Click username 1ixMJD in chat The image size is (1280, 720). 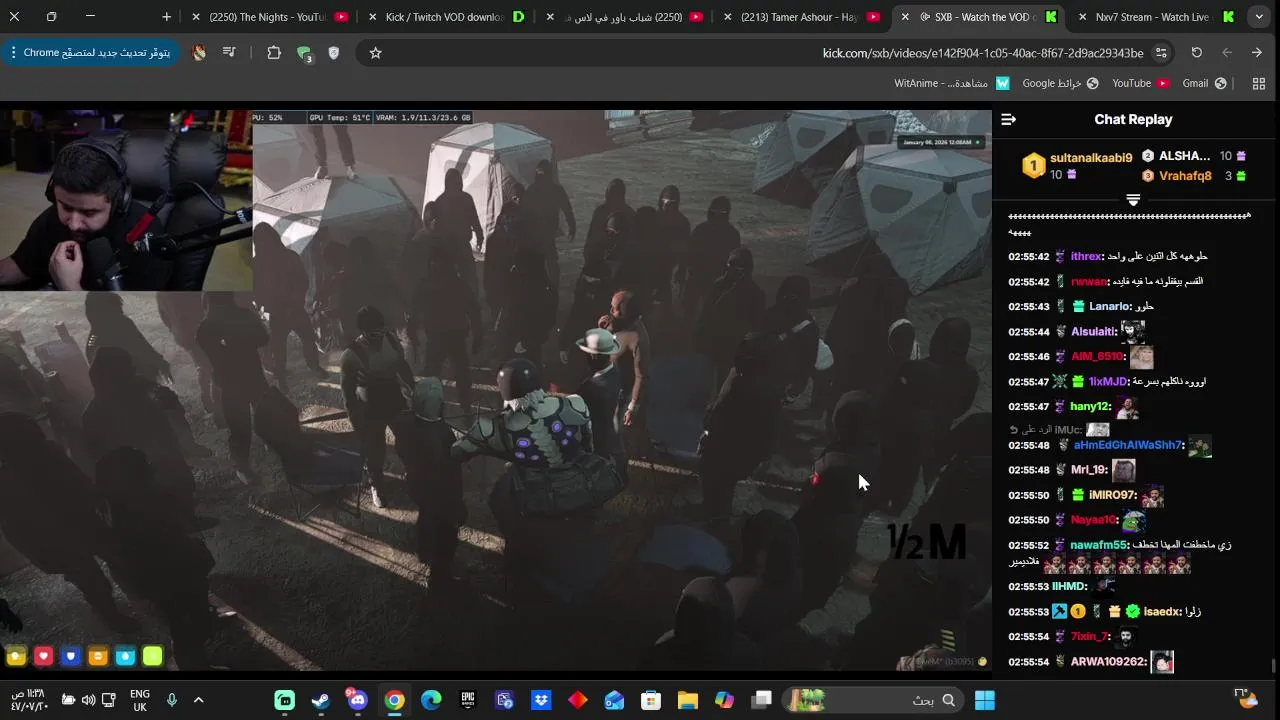(x=1108, y=382)
